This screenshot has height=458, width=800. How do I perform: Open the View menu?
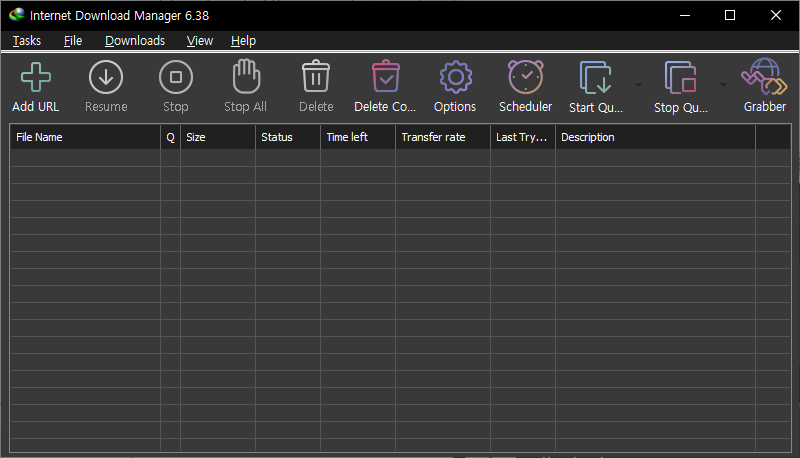point(199,41)
